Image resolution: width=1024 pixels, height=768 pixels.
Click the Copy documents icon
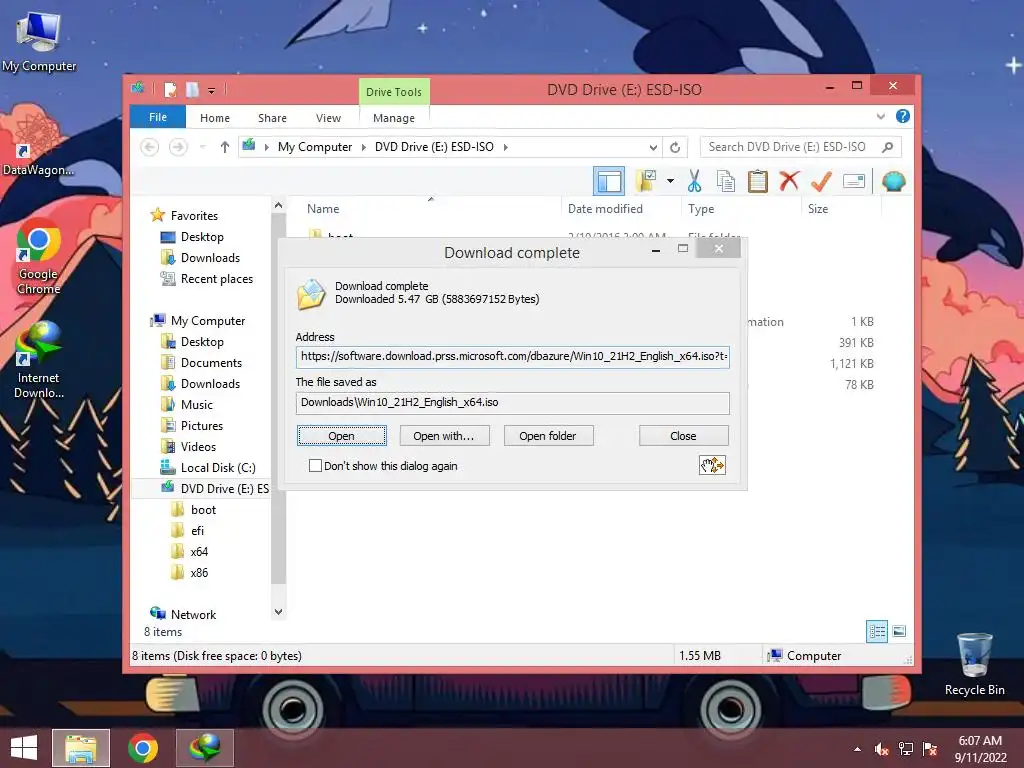point(726,181)
